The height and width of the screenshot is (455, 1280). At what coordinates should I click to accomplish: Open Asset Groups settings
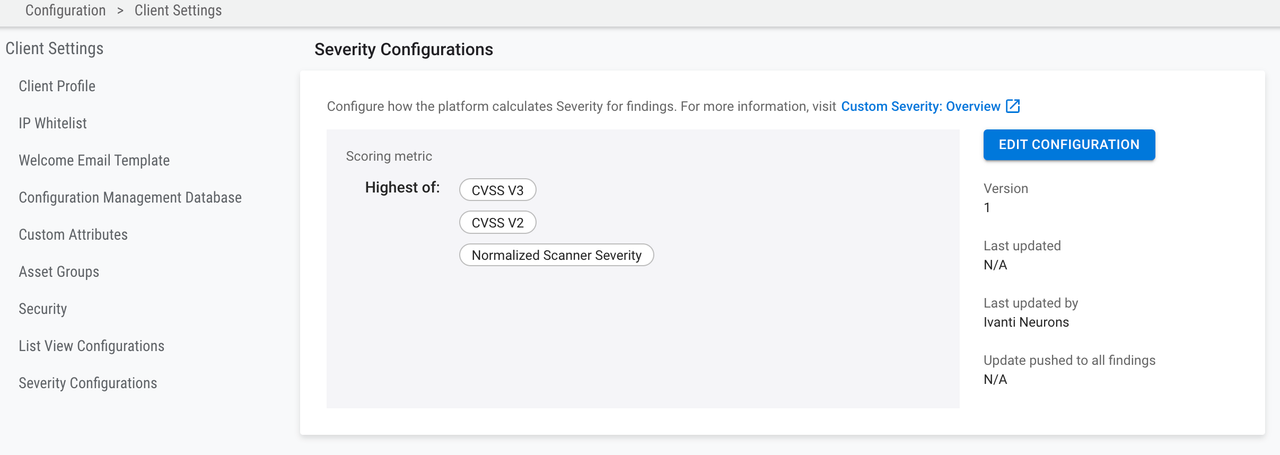pos(59,271)
